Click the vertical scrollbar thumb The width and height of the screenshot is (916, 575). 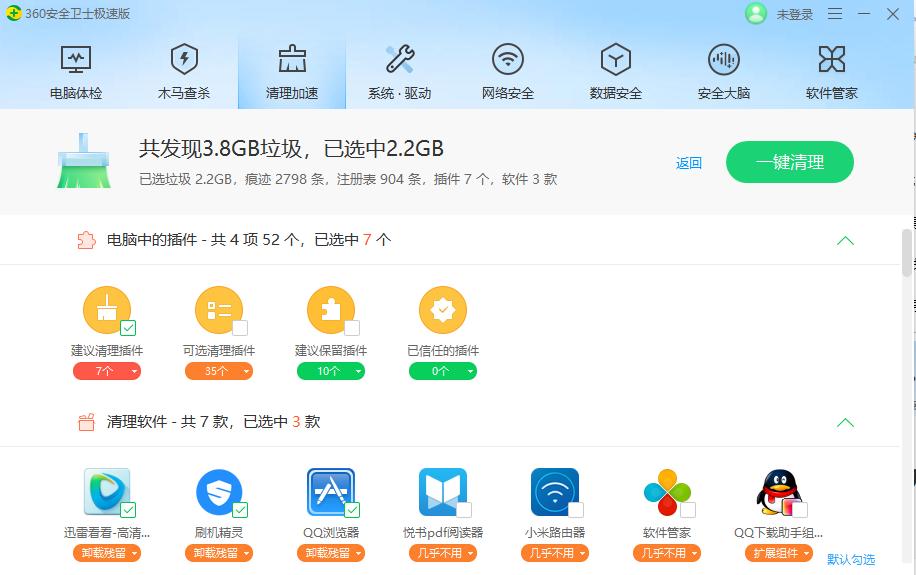coord(907,252)
